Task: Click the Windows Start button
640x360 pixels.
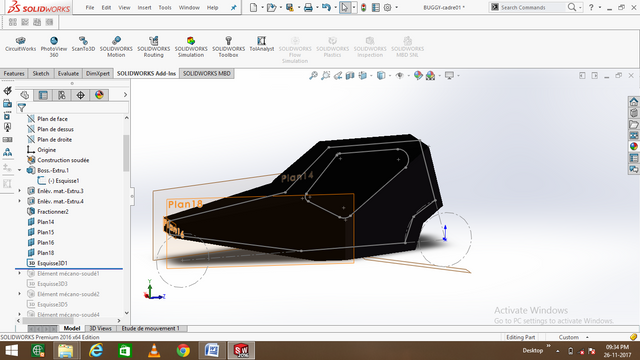Action: [11, 351]
